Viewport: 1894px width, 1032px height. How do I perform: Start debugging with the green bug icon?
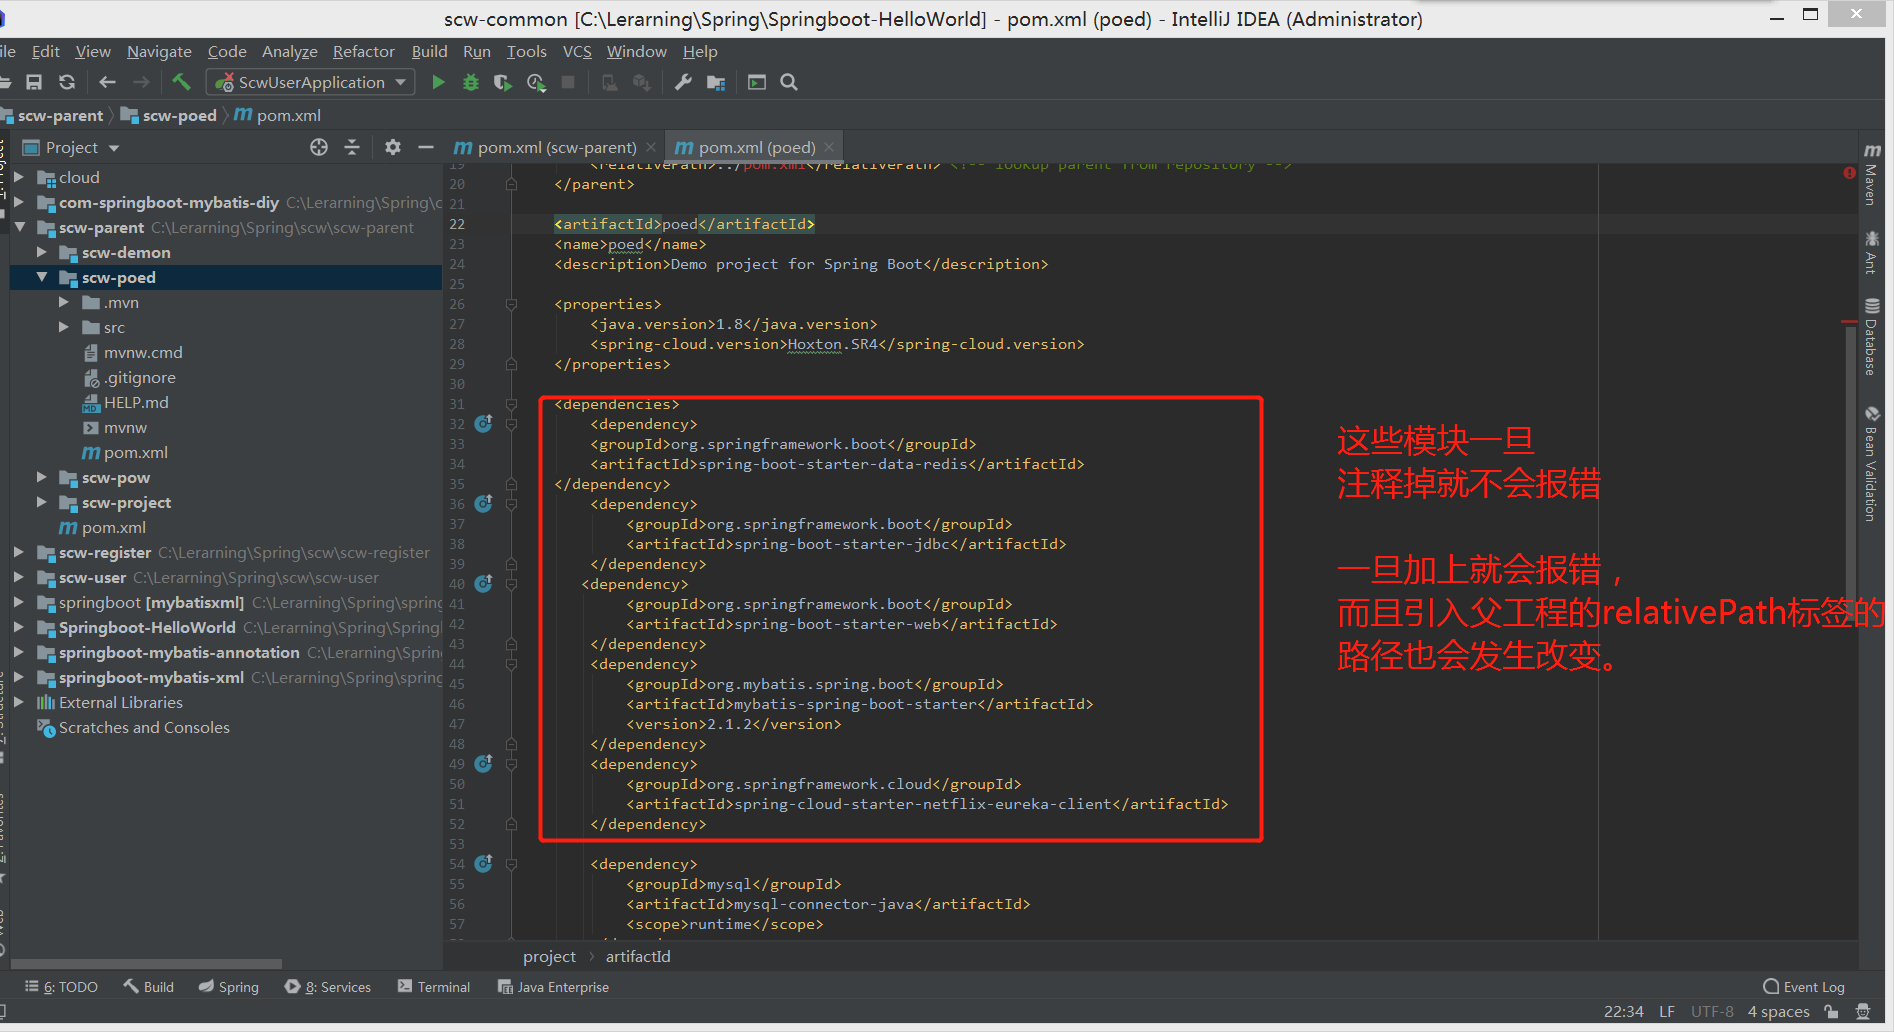click(471, 82)
